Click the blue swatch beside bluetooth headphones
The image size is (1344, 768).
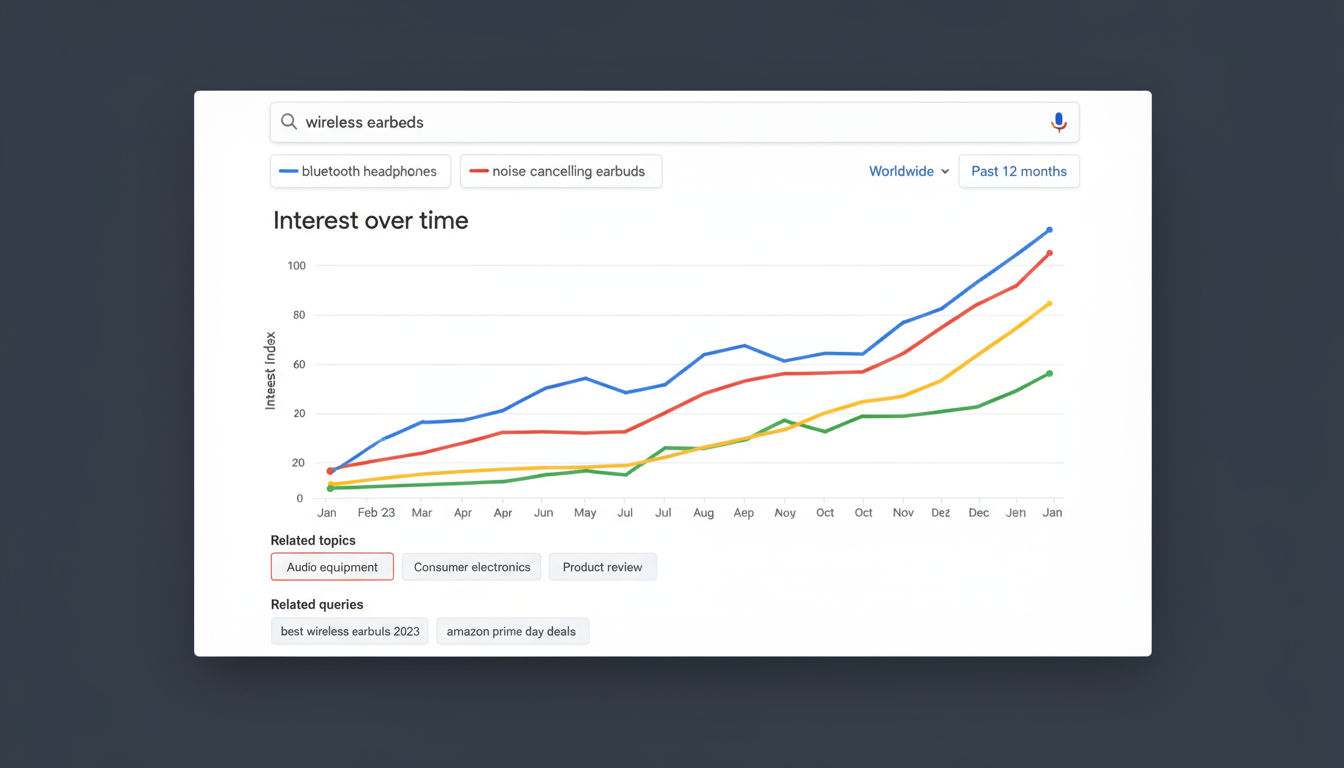tap(288, 171)
